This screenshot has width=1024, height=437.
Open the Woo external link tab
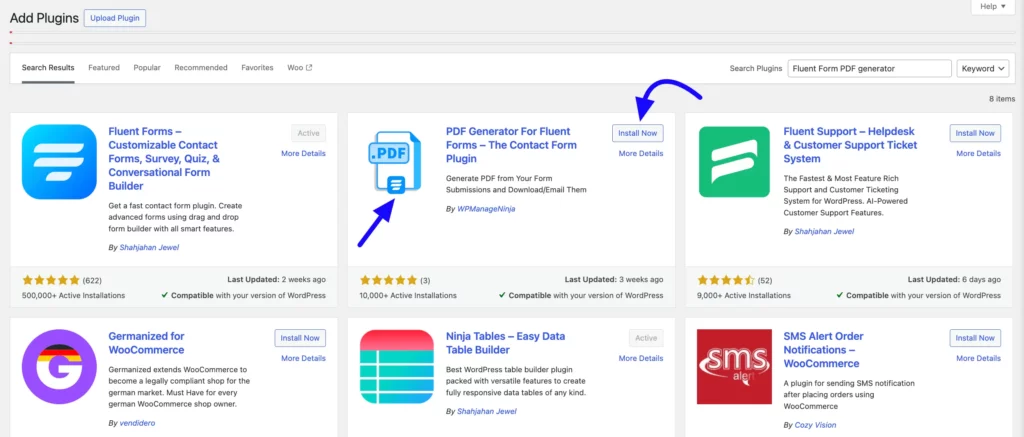coord(300,68)
